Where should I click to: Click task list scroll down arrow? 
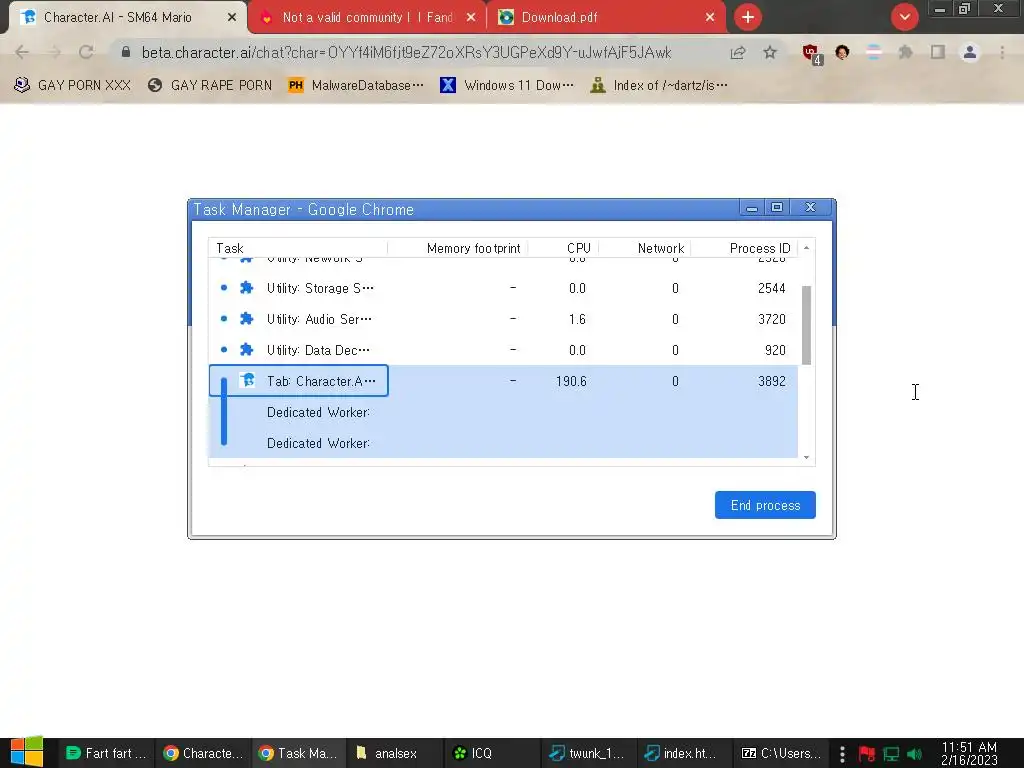tap(807, 457)
